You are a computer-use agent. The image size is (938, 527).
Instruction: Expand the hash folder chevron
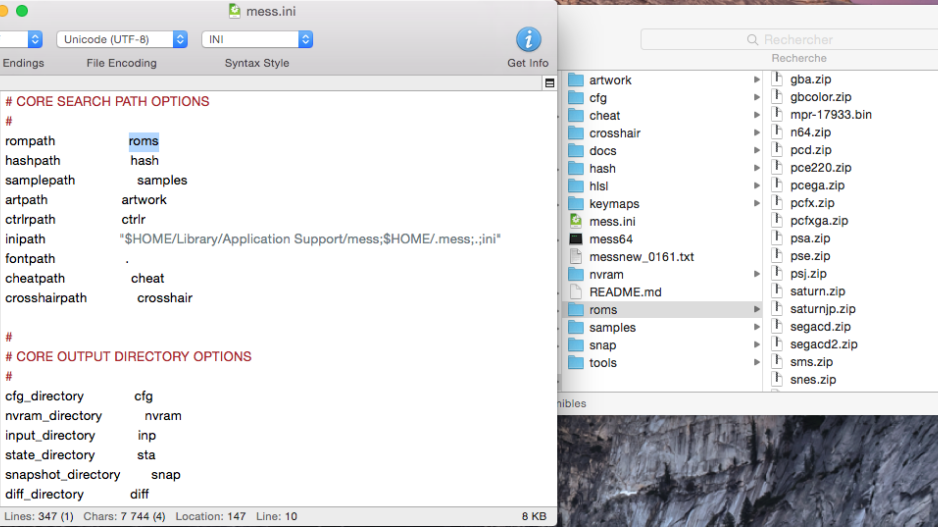pyautogui.click(x=757, y=168)
